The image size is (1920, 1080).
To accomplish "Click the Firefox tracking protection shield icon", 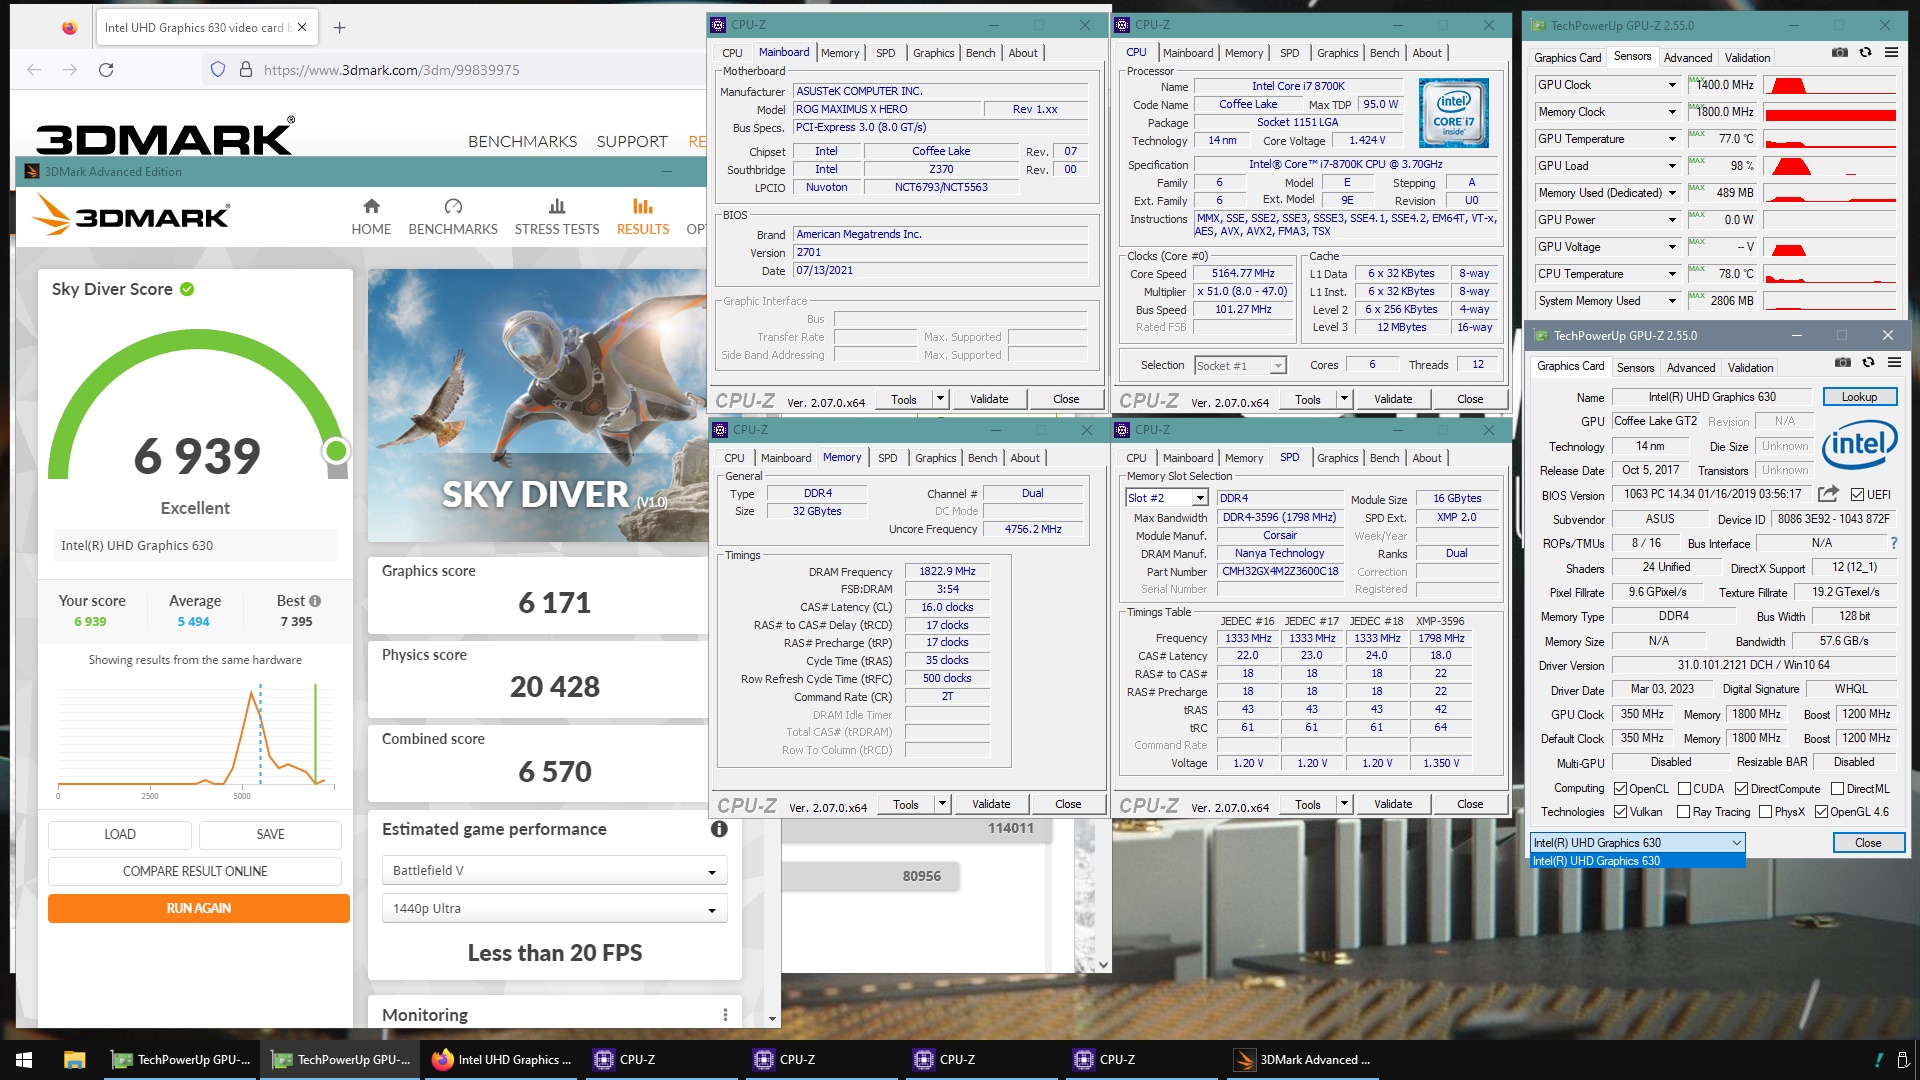I will coord(218,70).
